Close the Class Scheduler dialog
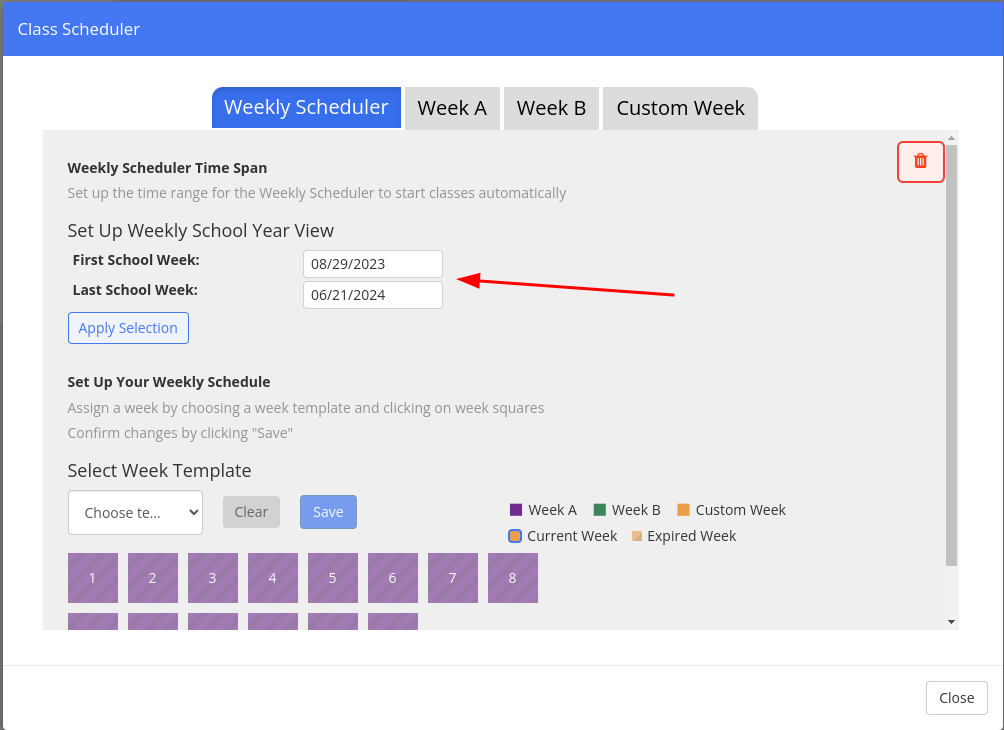The image size is (1004, 730). pos(957,698)
